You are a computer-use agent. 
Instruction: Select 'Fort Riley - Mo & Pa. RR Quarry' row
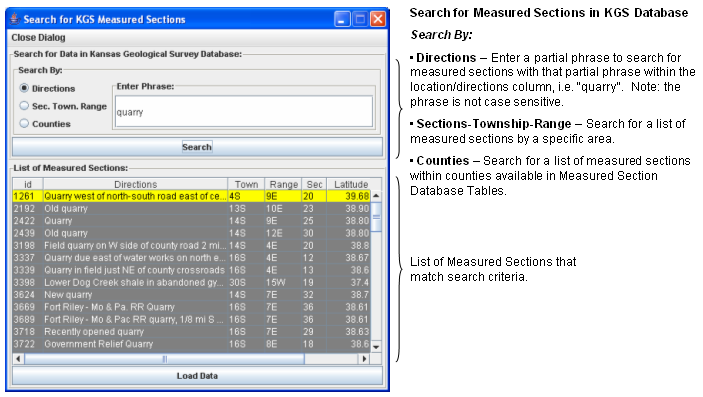click(x=191, y=307)
